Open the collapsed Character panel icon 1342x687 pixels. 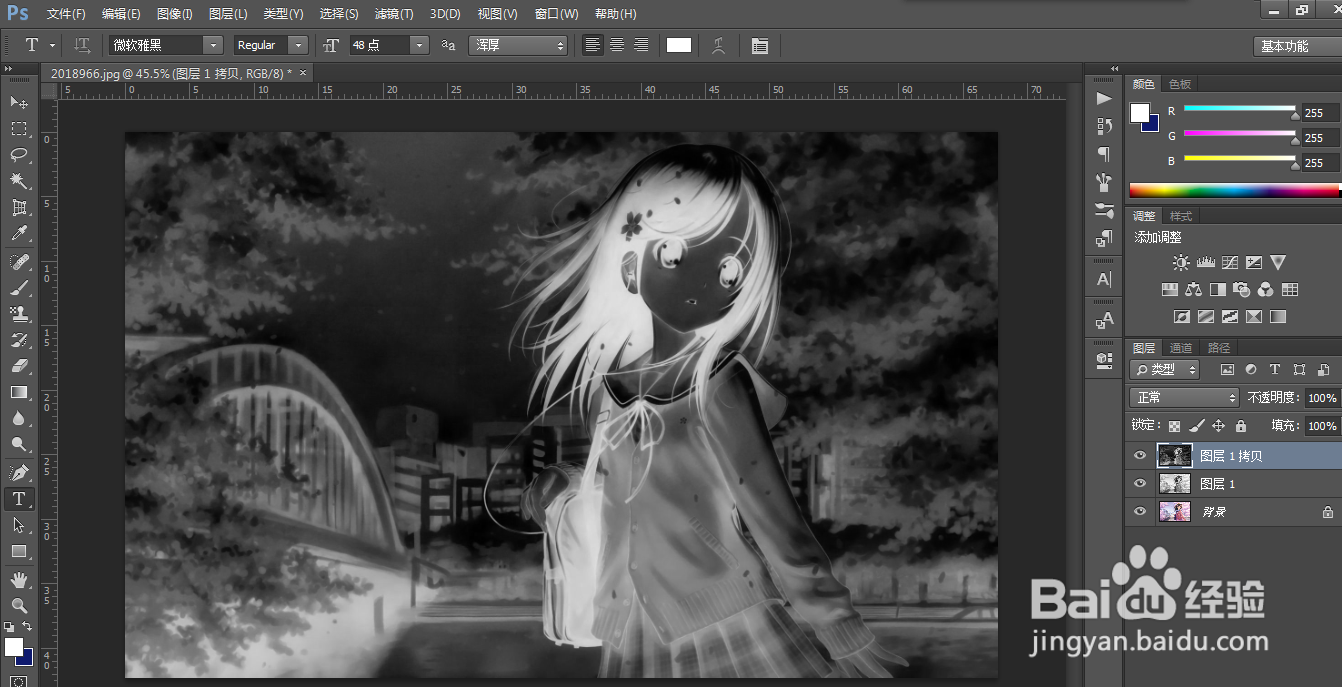point(1104,280)
